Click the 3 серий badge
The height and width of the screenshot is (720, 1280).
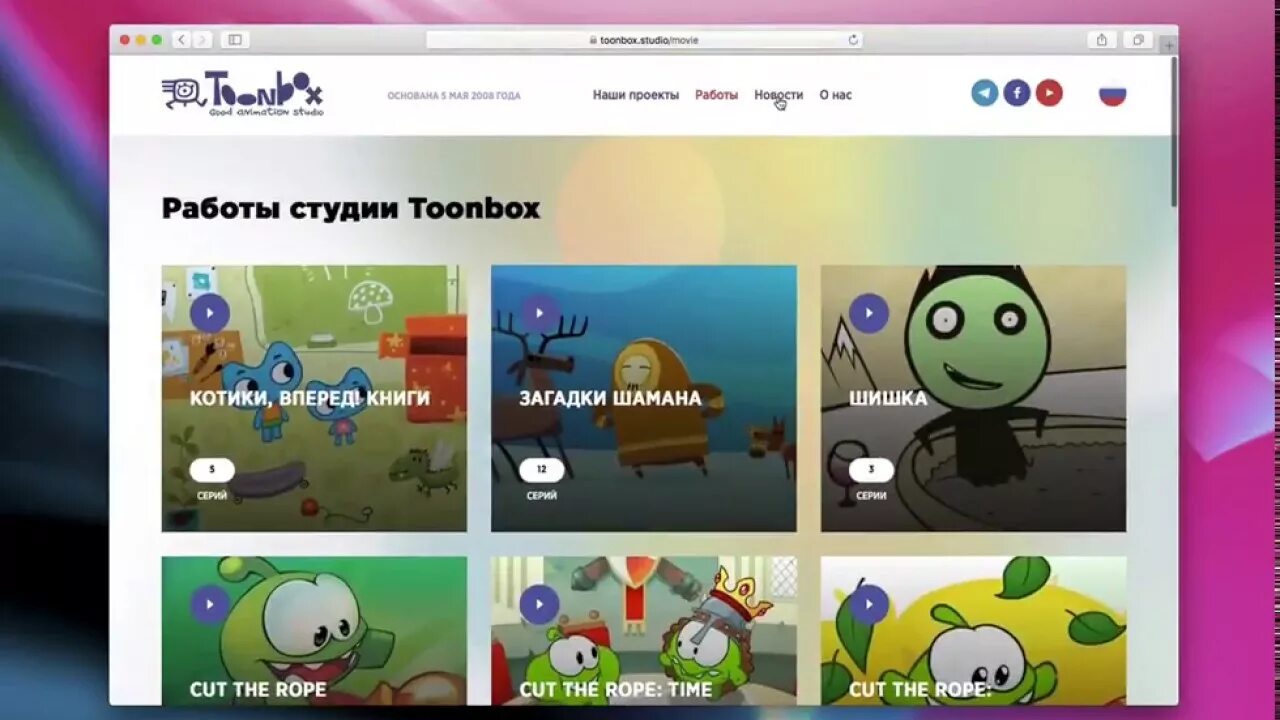tap(871, 470)
